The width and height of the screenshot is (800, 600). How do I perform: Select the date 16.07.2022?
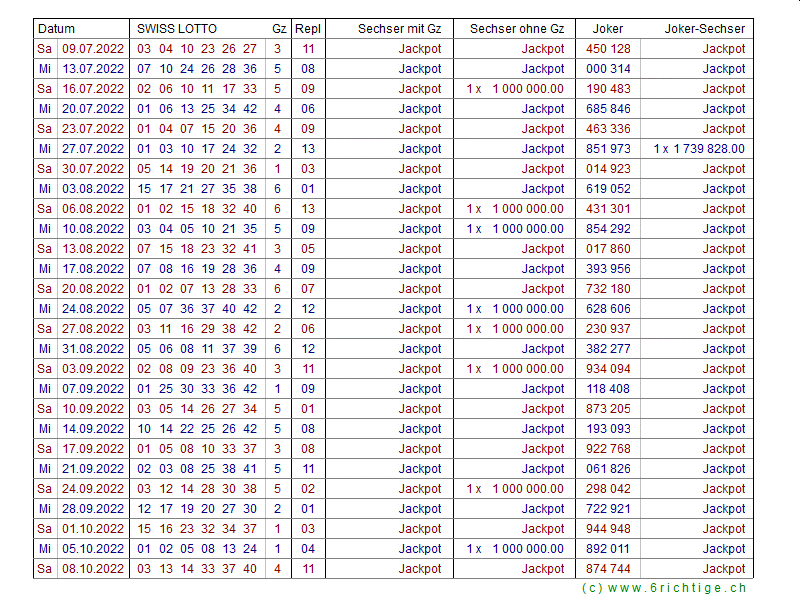pos(93,89)
